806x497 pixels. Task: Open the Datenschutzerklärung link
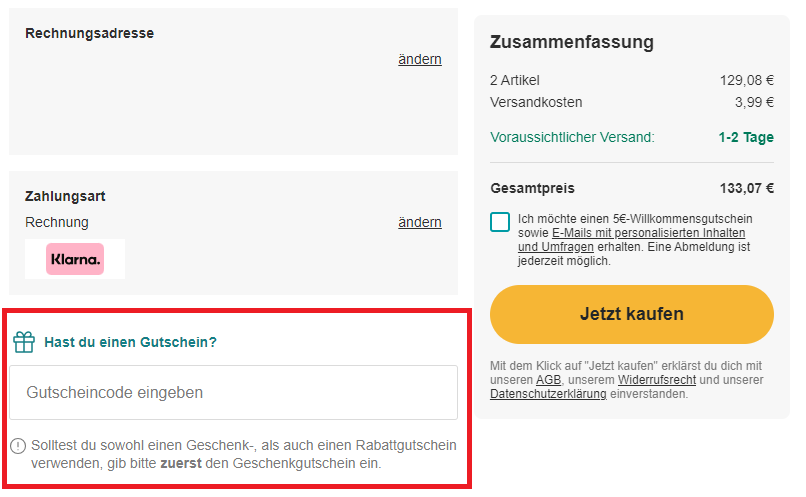[548, 394]
